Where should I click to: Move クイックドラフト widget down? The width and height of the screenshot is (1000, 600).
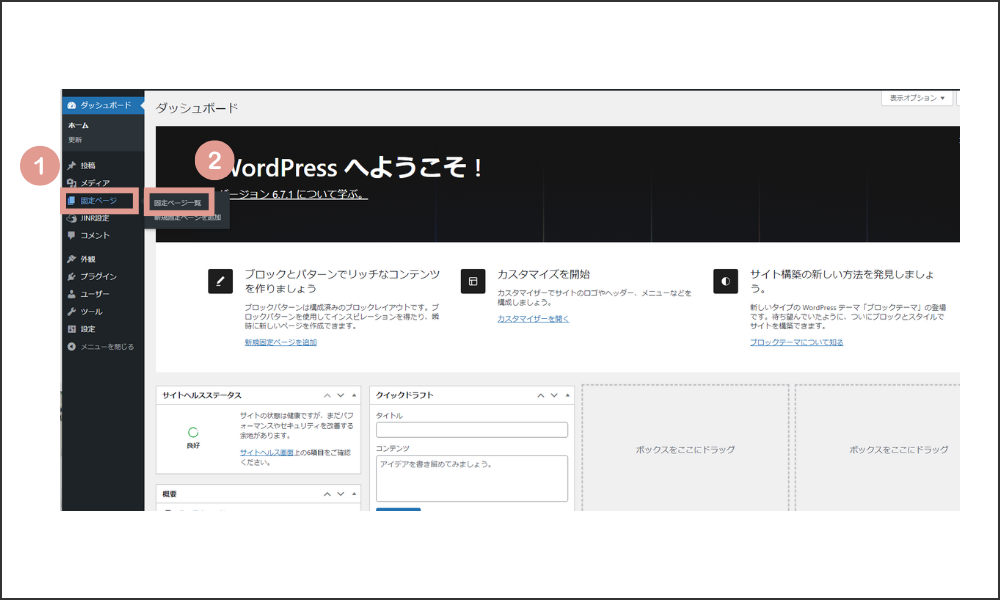pos(554,395)
